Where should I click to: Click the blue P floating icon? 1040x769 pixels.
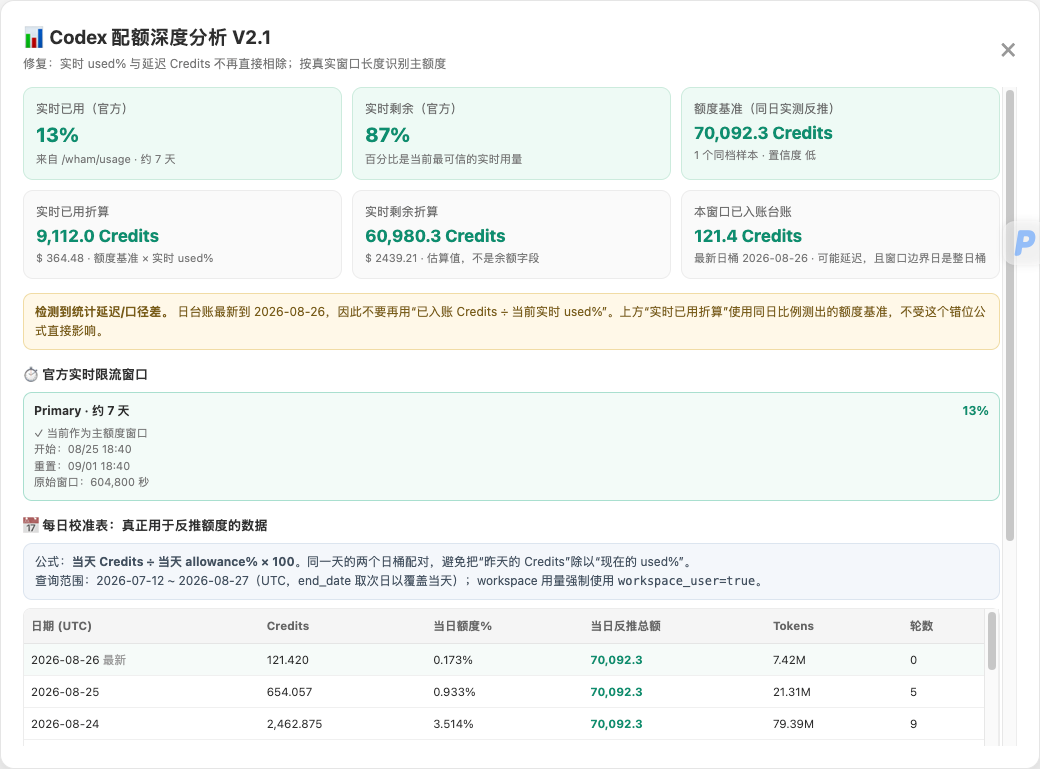pos(1024,243)
